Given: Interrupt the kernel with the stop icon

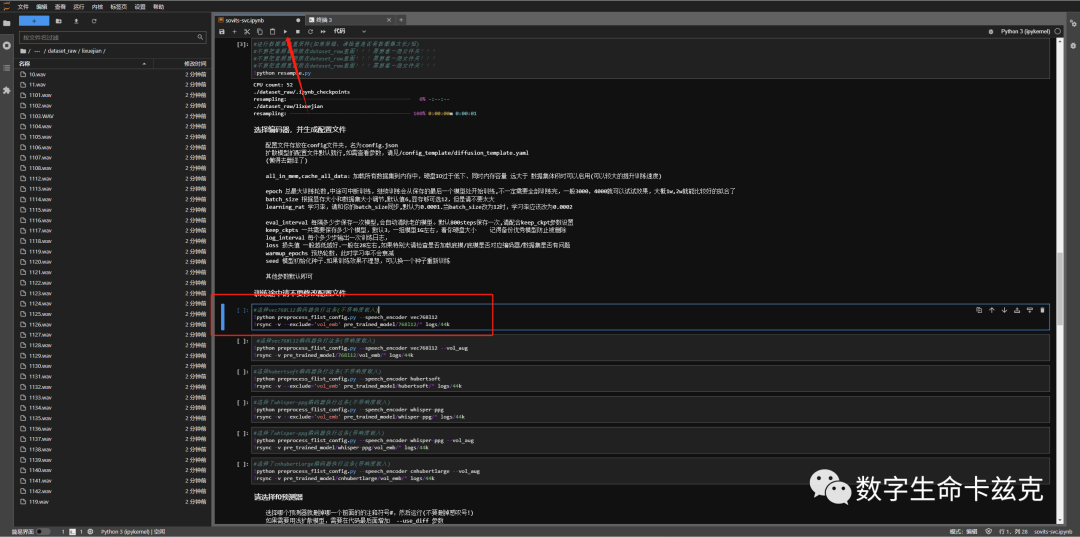Looking at the screenshot, I should point(298,32).
